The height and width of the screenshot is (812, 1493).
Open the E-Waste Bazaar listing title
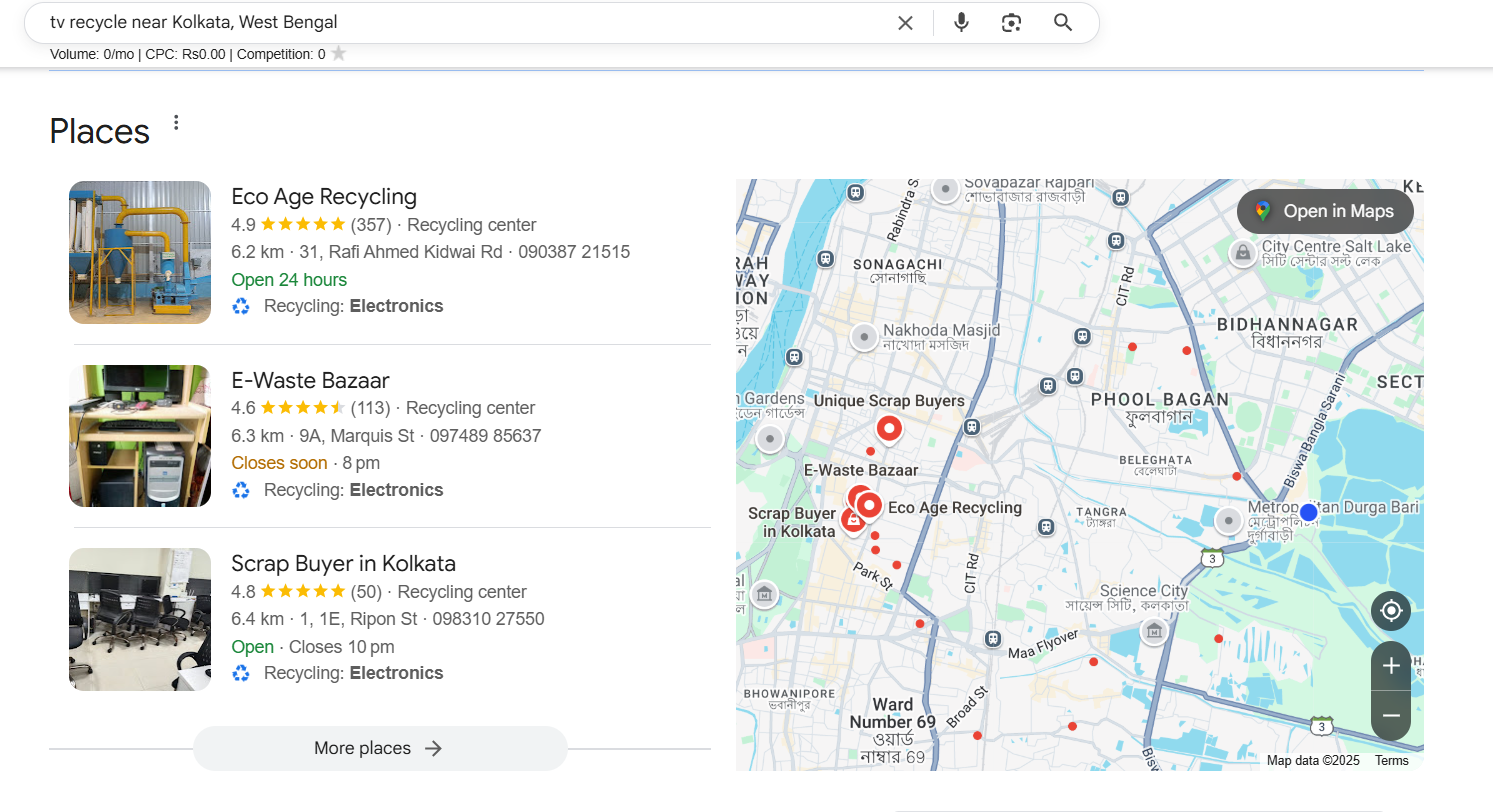pos(310,380)
